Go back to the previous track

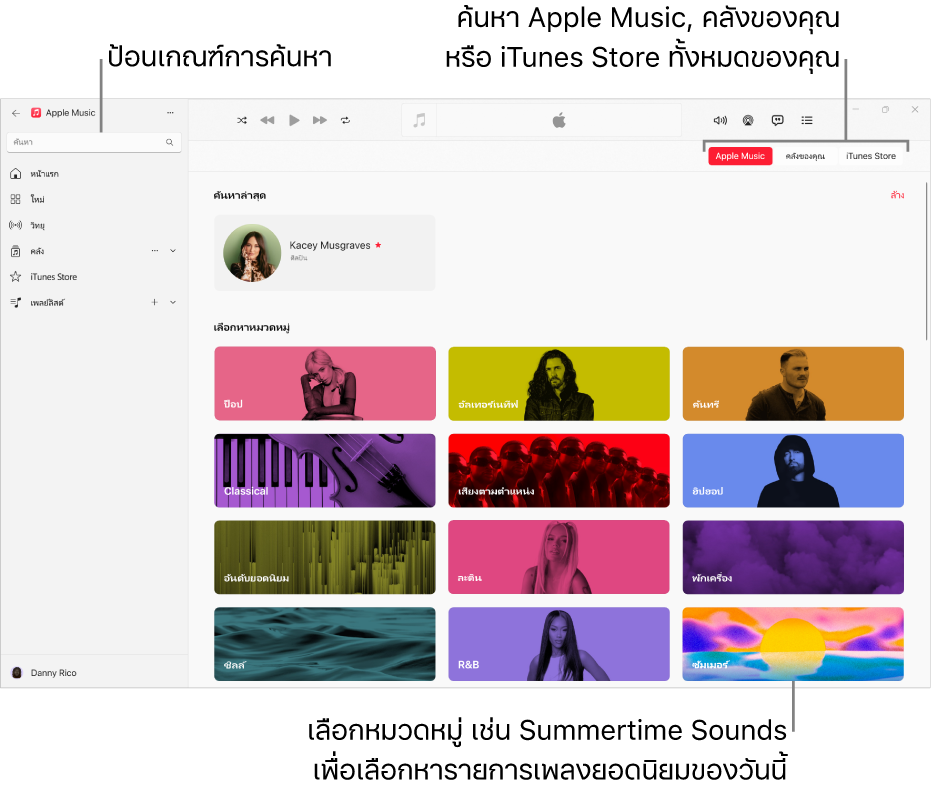(267, 120)
